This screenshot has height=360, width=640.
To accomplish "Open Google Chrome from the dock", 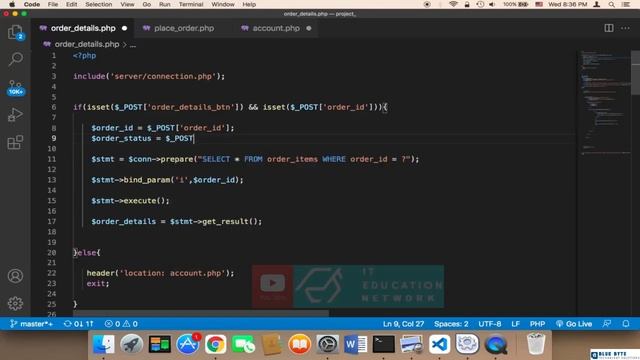I will pyautogui.click(x=216, y=344).
